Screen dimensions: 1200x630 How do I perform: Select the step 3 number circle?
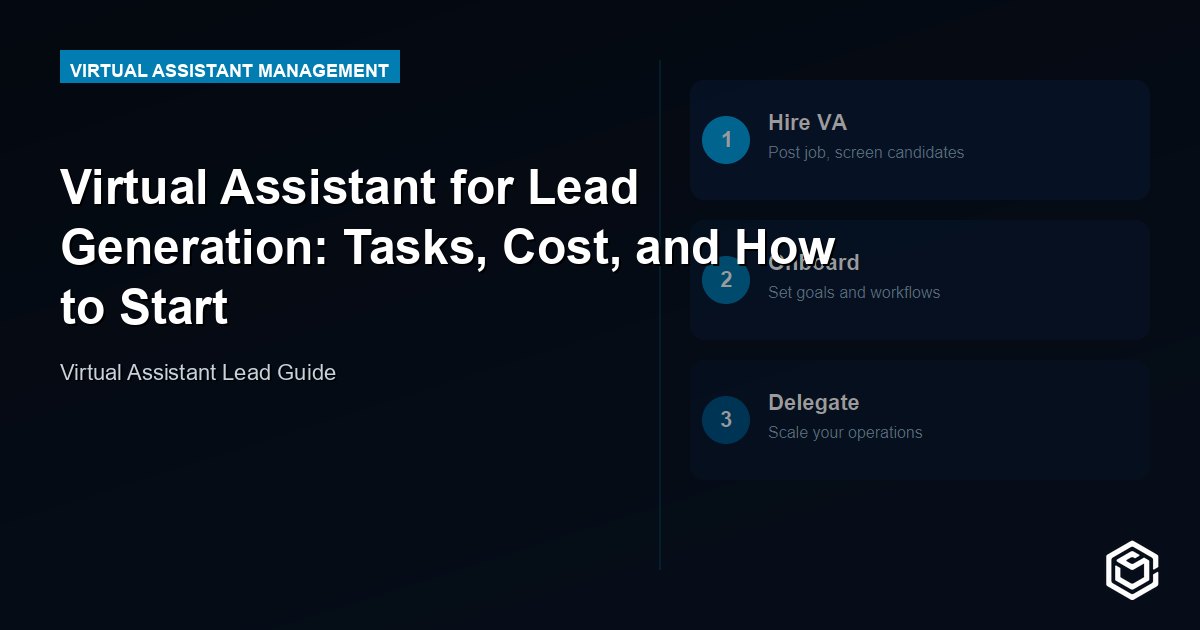(726, 420)
